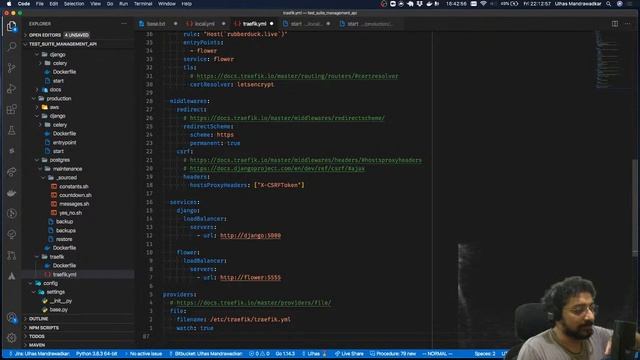Open the Selection menu
640x360 pixels.
(x=74, y=4)
